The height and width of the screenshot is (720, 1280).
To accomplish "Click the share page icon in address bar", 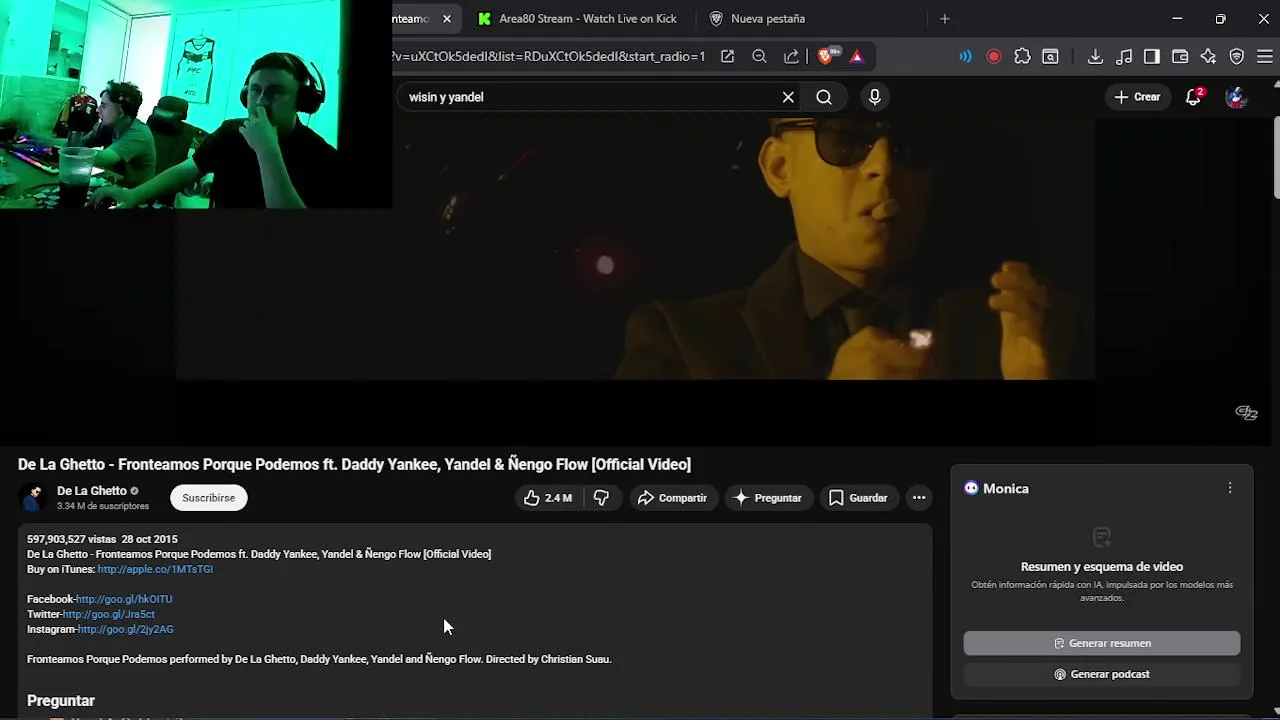I will pos(791,57).
